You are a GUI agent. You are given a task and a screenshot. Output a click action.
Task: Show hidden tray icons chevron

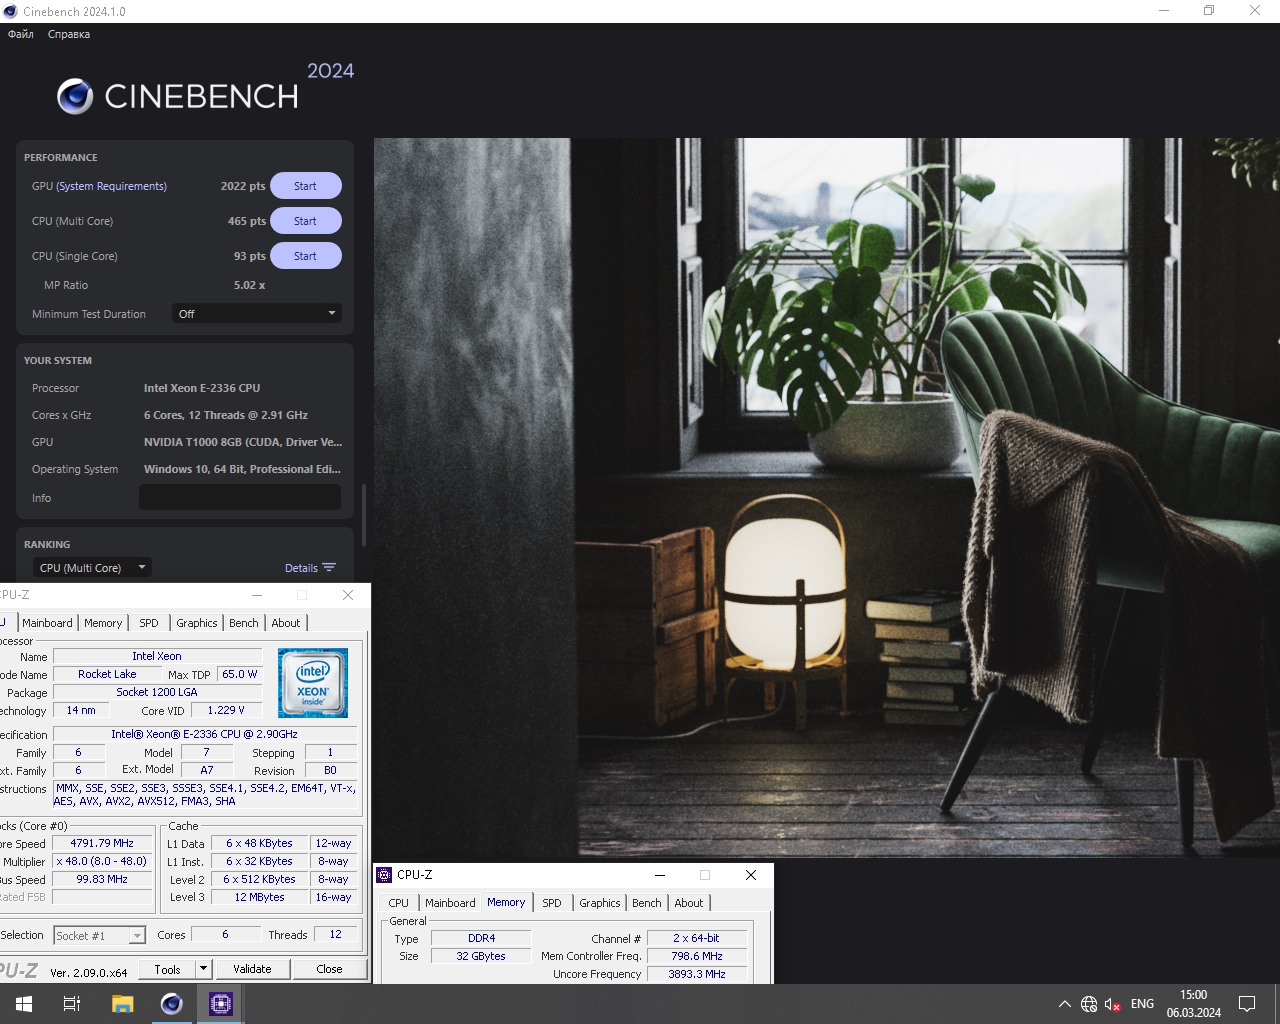pos(1064,1004)
